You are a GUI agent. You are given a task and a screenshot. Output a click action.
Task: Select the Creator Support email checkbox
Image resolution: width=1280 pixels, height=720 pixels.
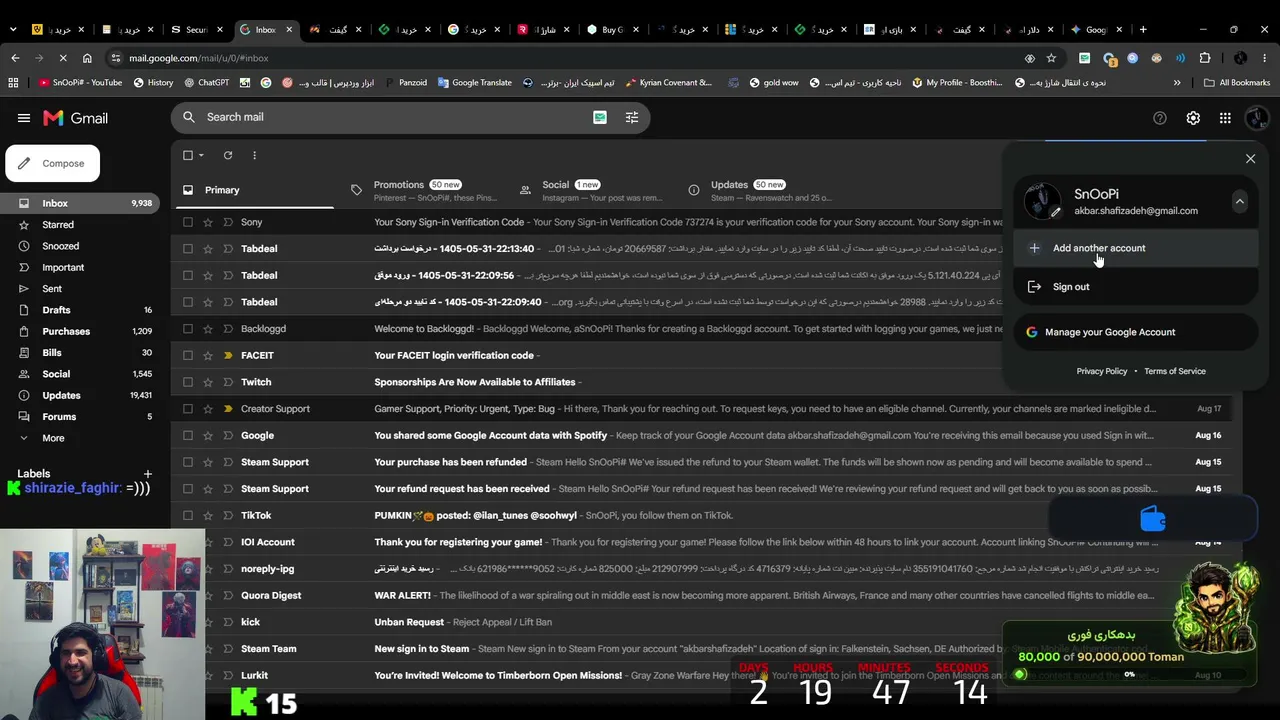(187, 409)
